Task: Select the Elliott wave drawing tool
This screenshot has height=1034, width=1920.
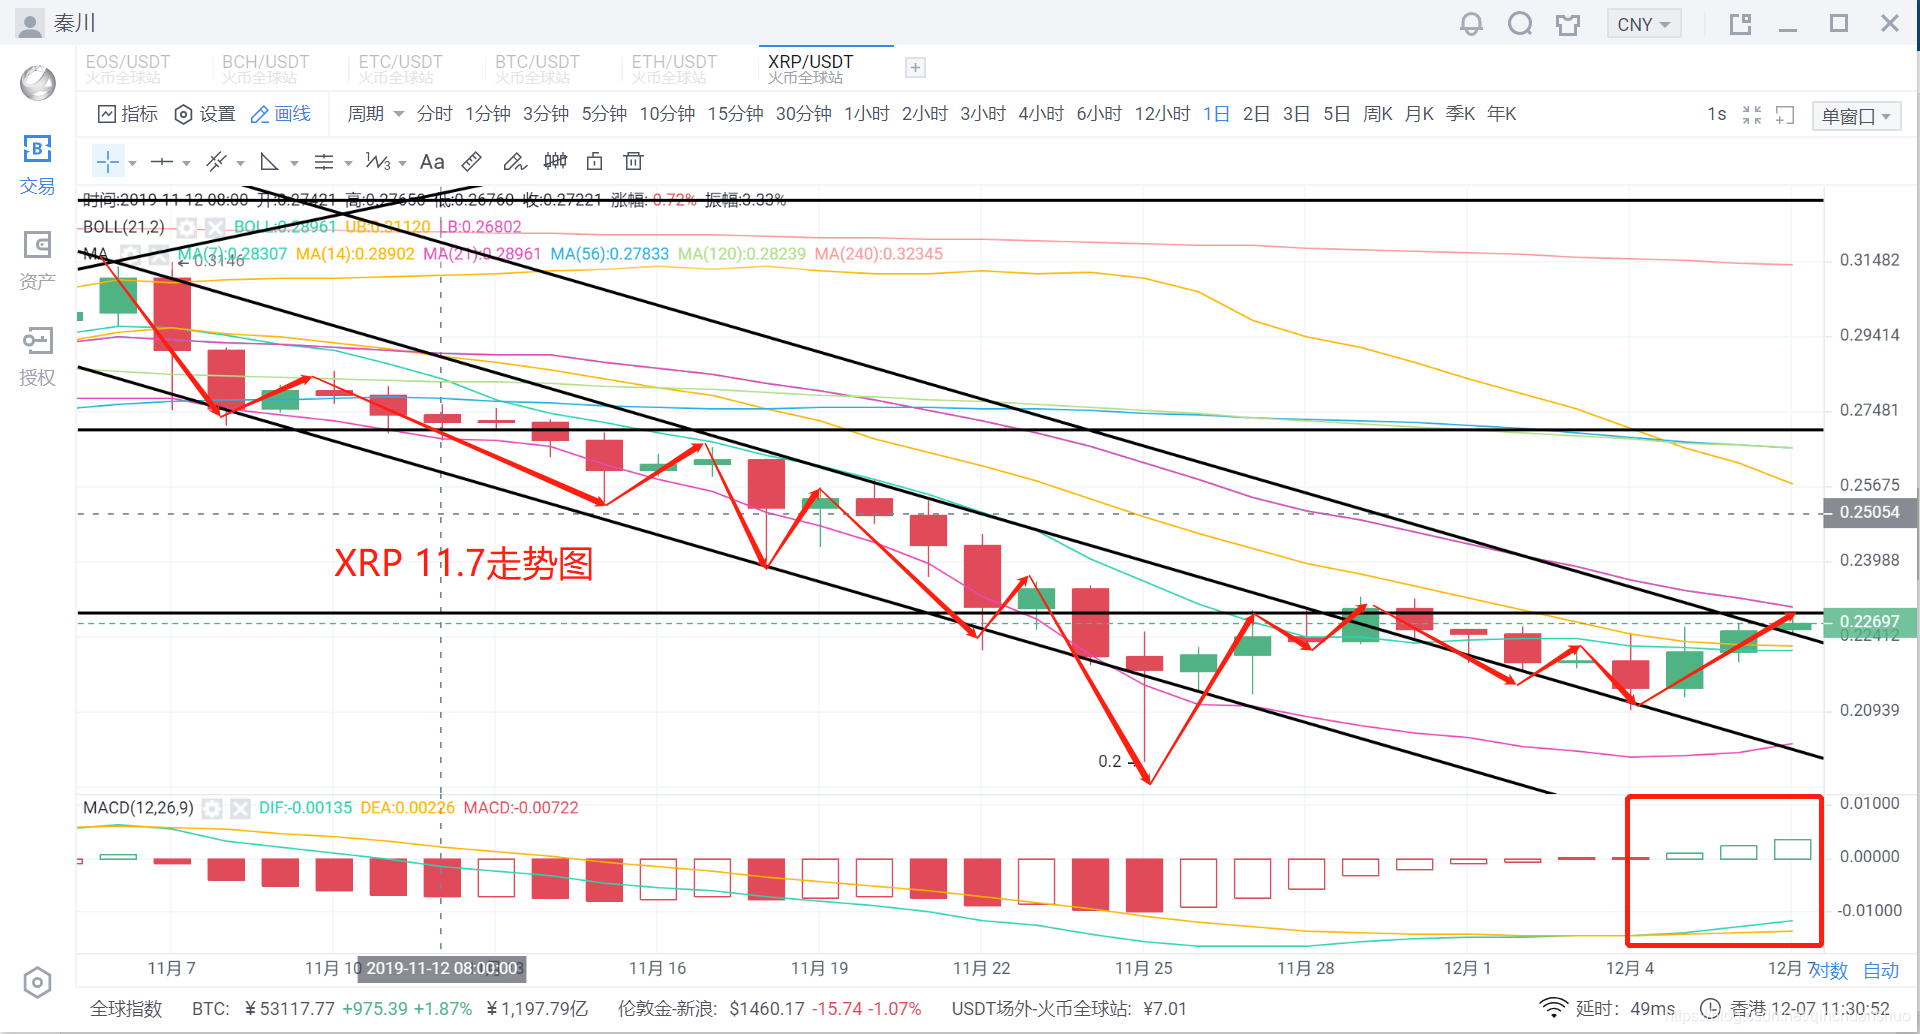Action: [377, 162]
